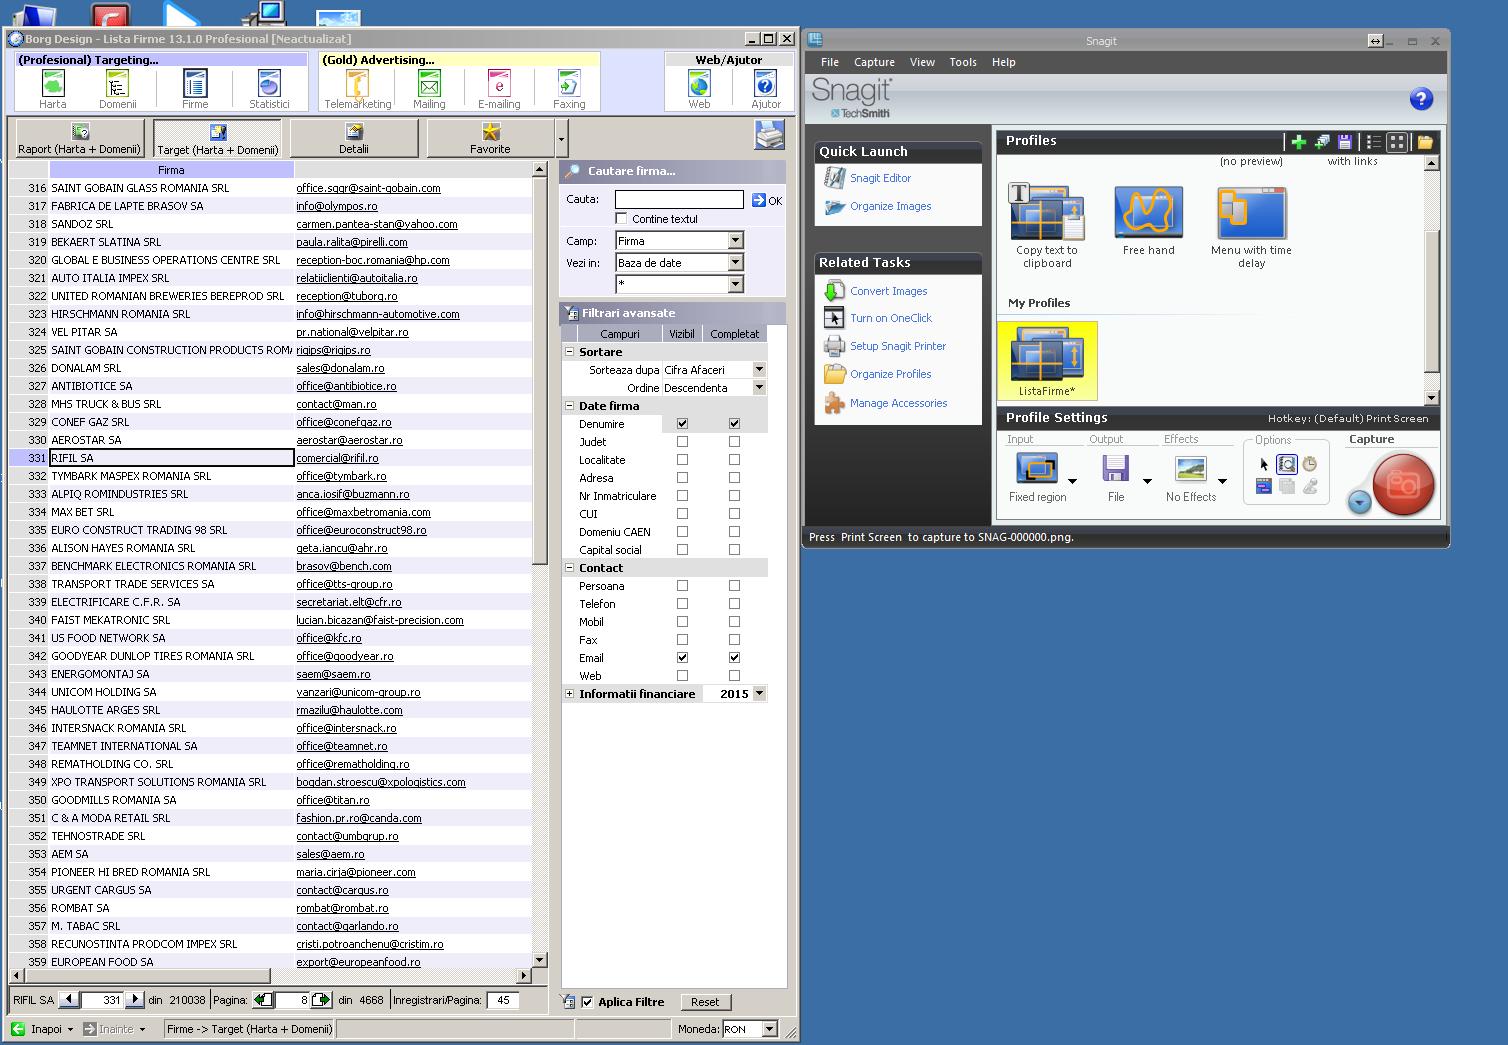
Task: Open email link comercial@rifil.ro
Action: [337, 458]
